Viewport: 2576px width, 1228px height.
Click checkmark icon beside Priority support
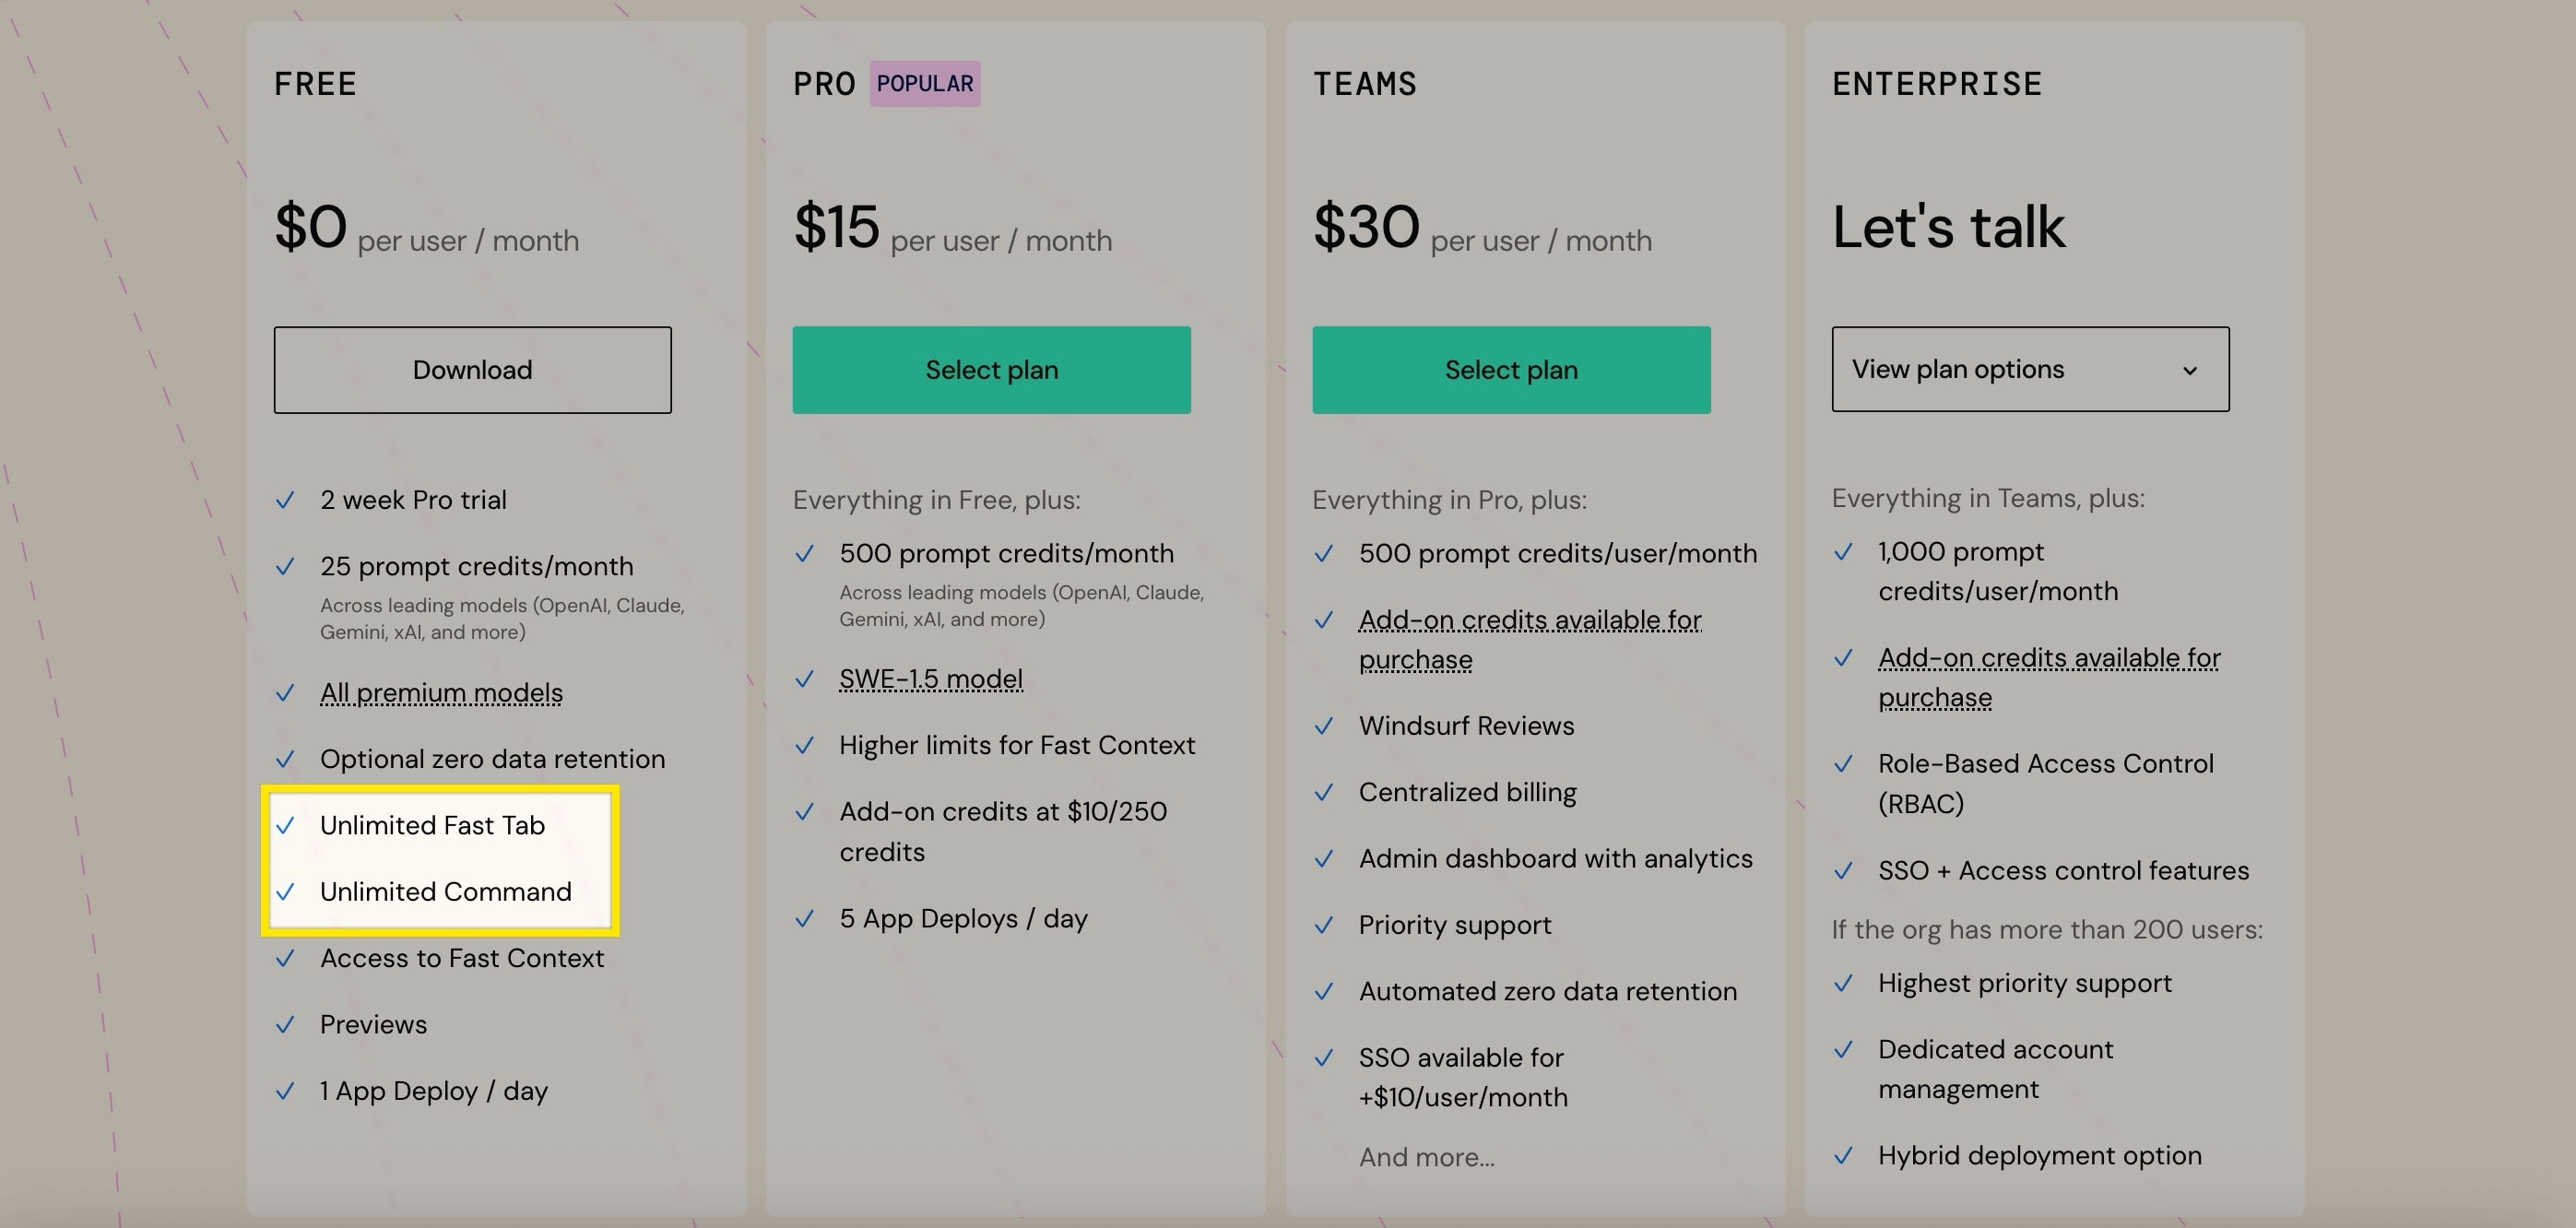1323,925
